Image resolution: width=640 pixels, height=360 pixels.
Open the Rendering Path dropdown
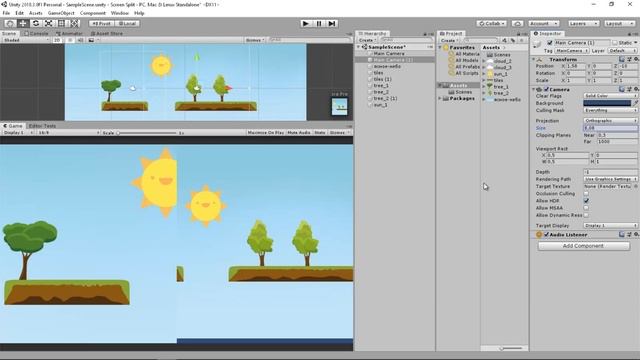611,179
